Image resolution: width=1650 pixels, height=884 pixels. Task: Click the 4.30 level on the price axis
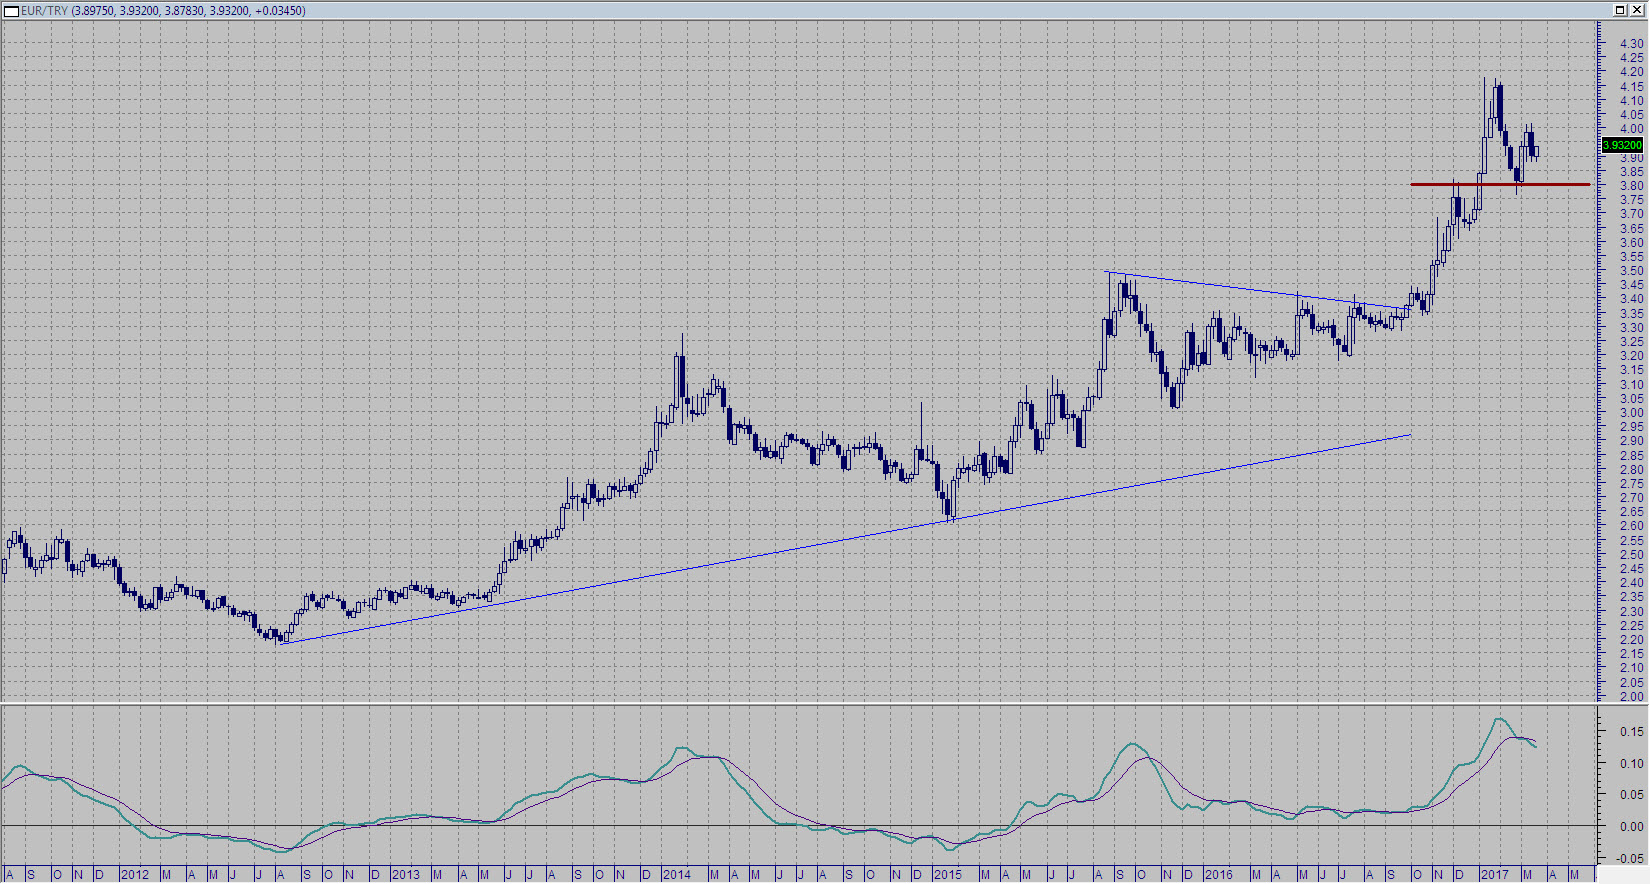coord(1631,44)
